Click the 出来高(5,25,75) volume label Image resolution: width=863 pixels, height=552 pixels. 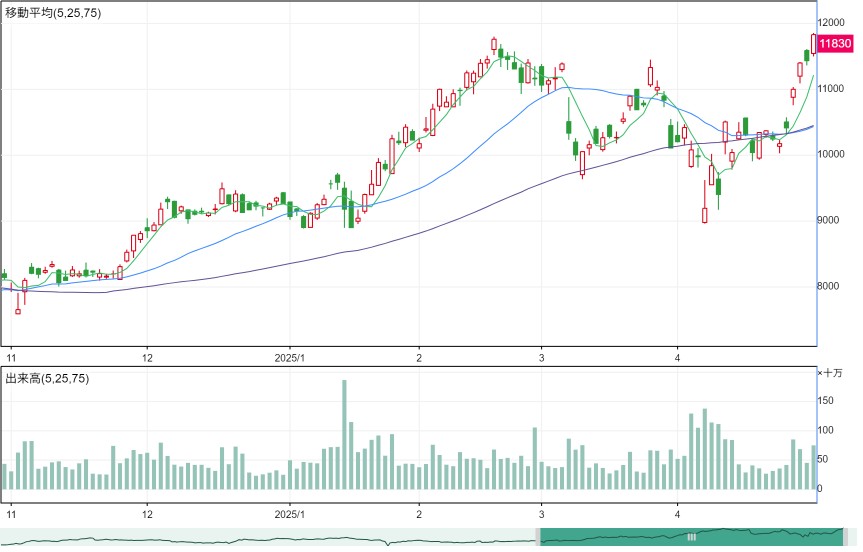(x=47, y=379)
